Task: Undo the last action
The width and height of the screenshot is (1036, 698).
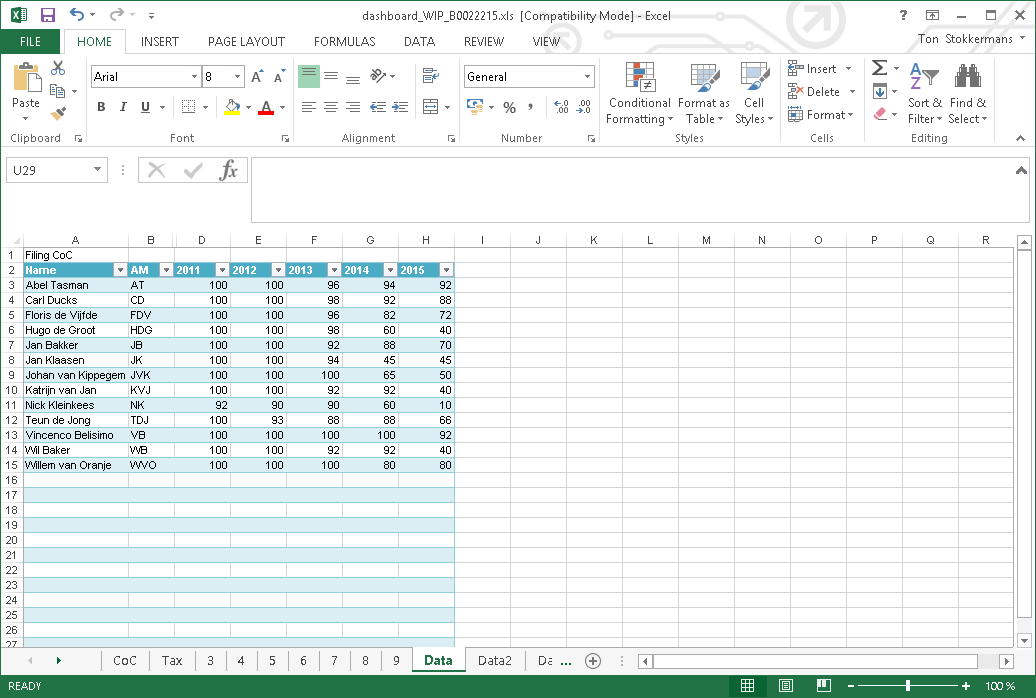Action: (x=77, y=15)
